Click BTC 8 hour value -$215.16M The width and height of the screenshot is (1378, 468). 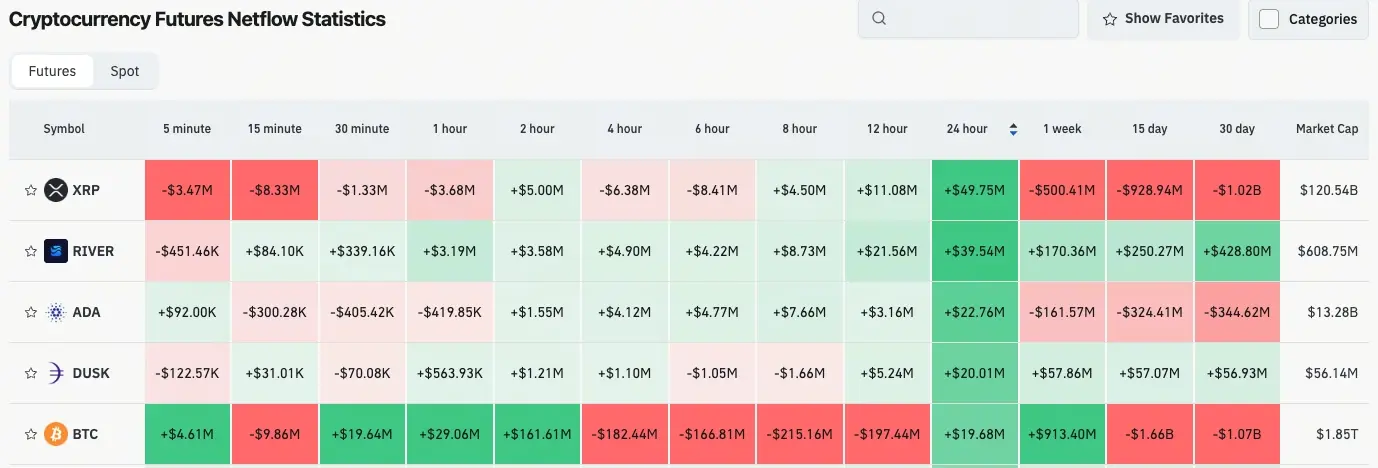[x=800, y=434]
